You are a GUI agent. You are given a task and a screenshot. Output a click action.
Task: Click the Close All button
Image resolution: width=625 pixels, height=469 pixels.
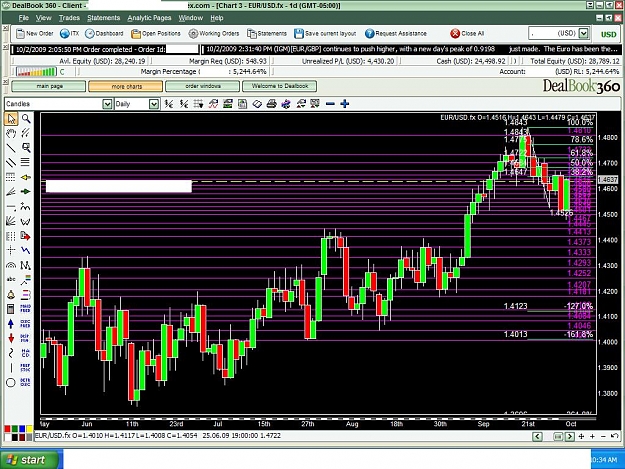[x=467, y=33]
